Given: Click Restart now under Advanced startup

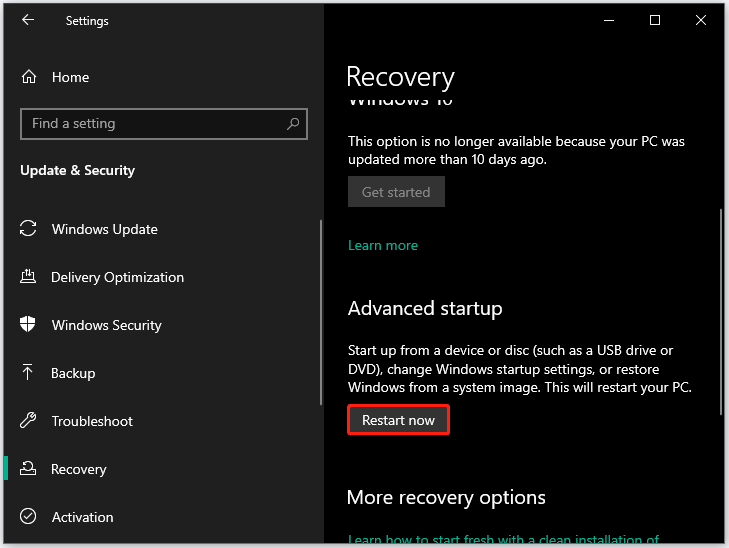Looking at the screenshot, I should tap(398, 420).
